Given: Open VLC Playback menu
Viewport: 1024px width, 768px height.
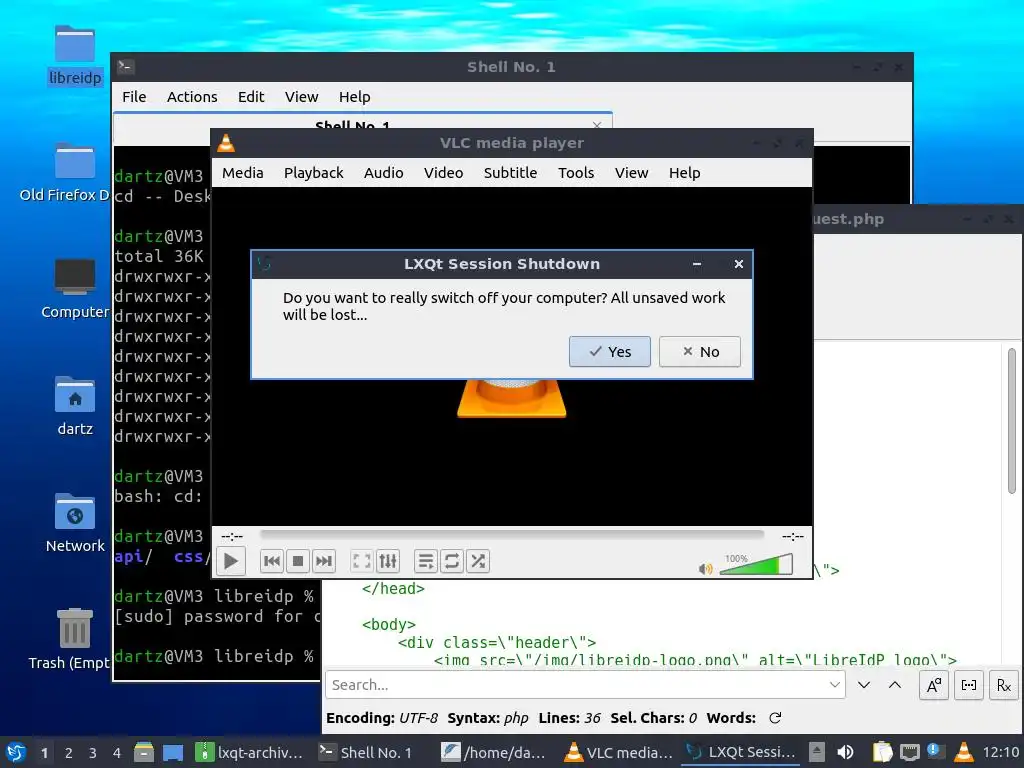Looking at the screenshot, I should [313, 173].
